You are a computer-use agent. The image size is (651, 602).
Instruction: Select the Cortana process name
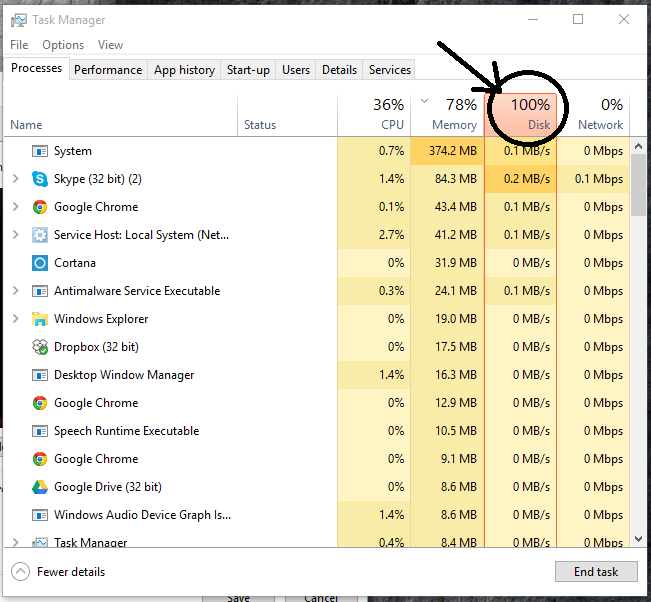(75, 263)
